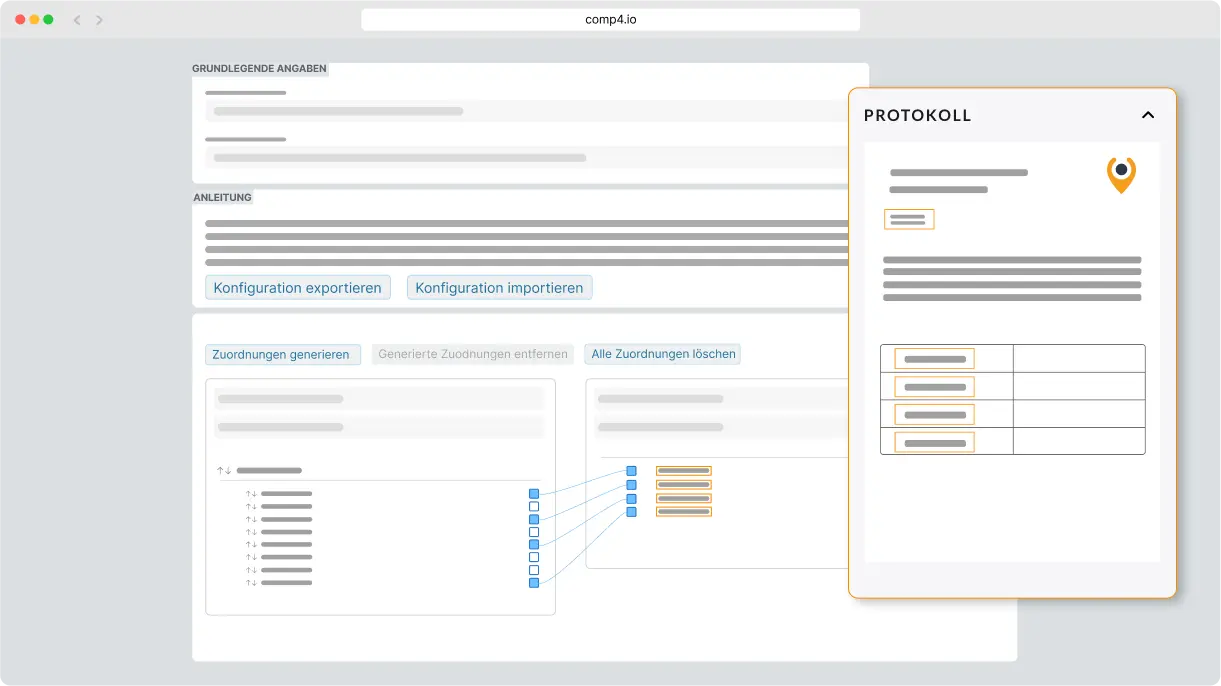Toggle the last checked box in the source list

534,582
